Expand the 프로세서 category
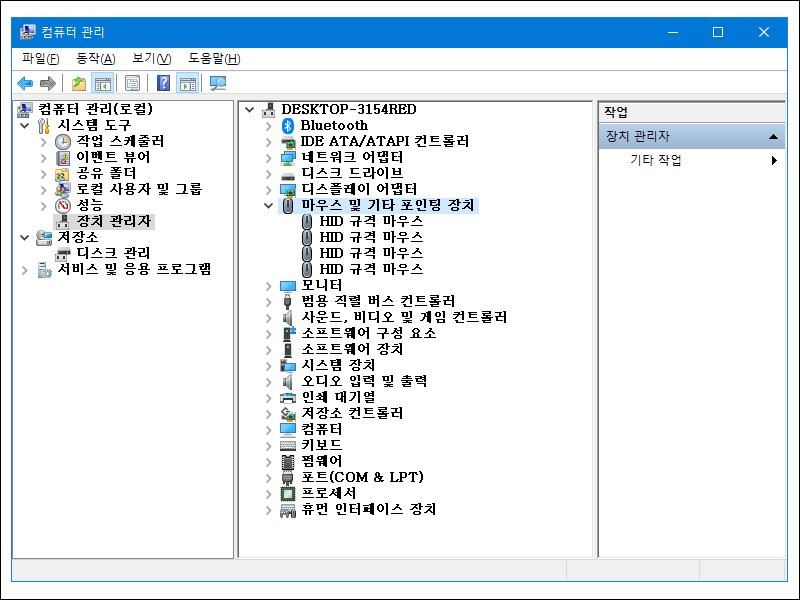The image size is (800, 600). [x=269, y=493]
